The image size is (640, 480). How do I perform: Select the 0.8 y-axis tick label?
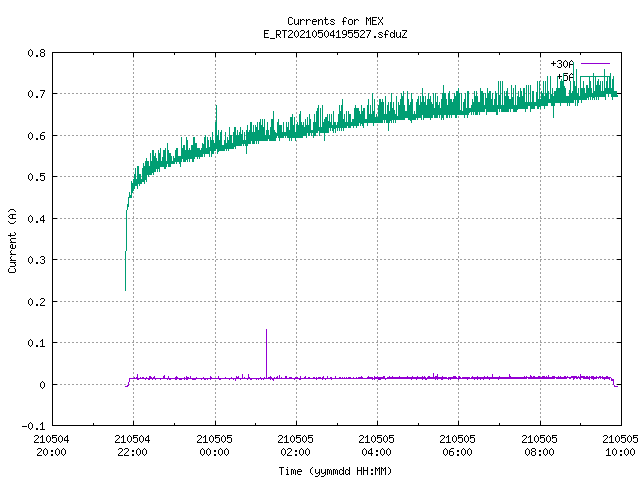pyautogui.click(x=36, y=53)
